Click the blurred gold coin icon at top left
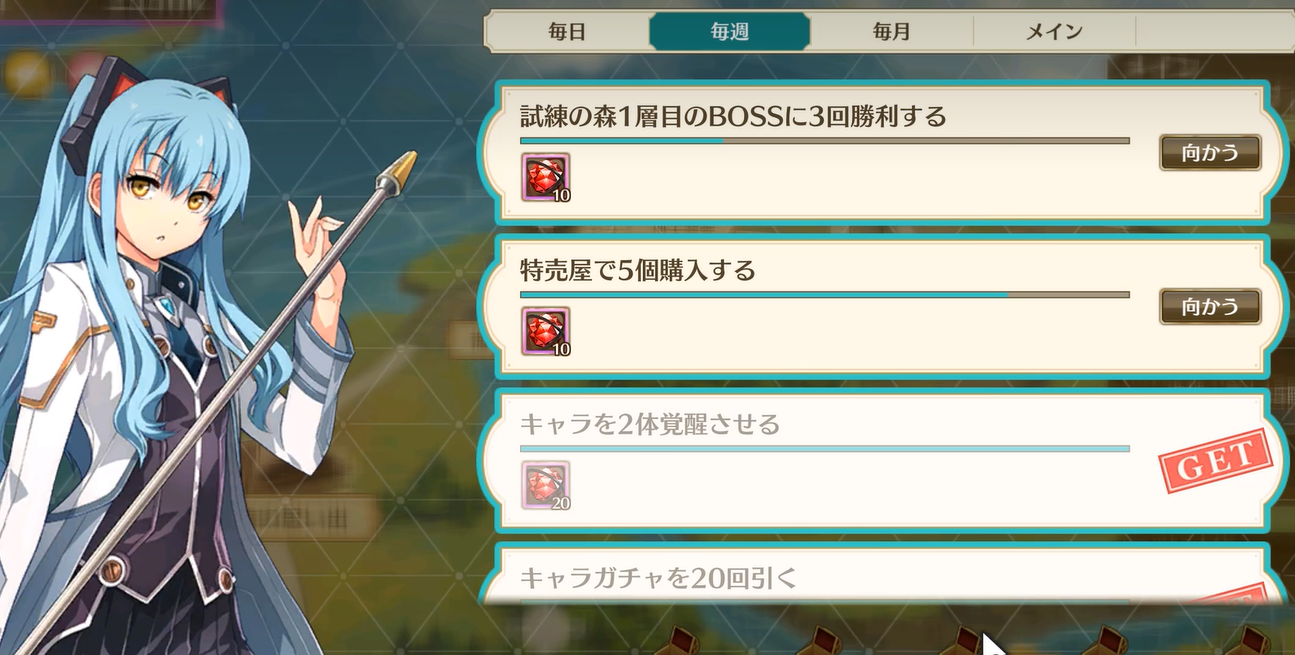The height and width of the screenshot is (655, 1295). pos(26,73)
